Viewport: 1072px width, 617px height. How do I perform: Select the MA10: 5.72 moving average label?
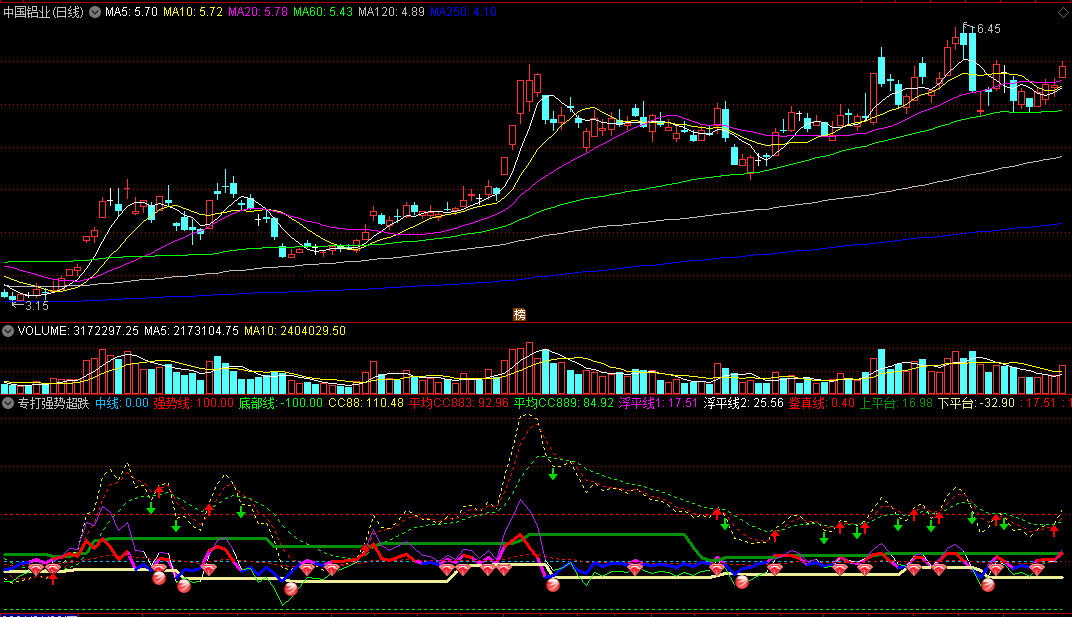pyautogui.click(x=193, y=12)
